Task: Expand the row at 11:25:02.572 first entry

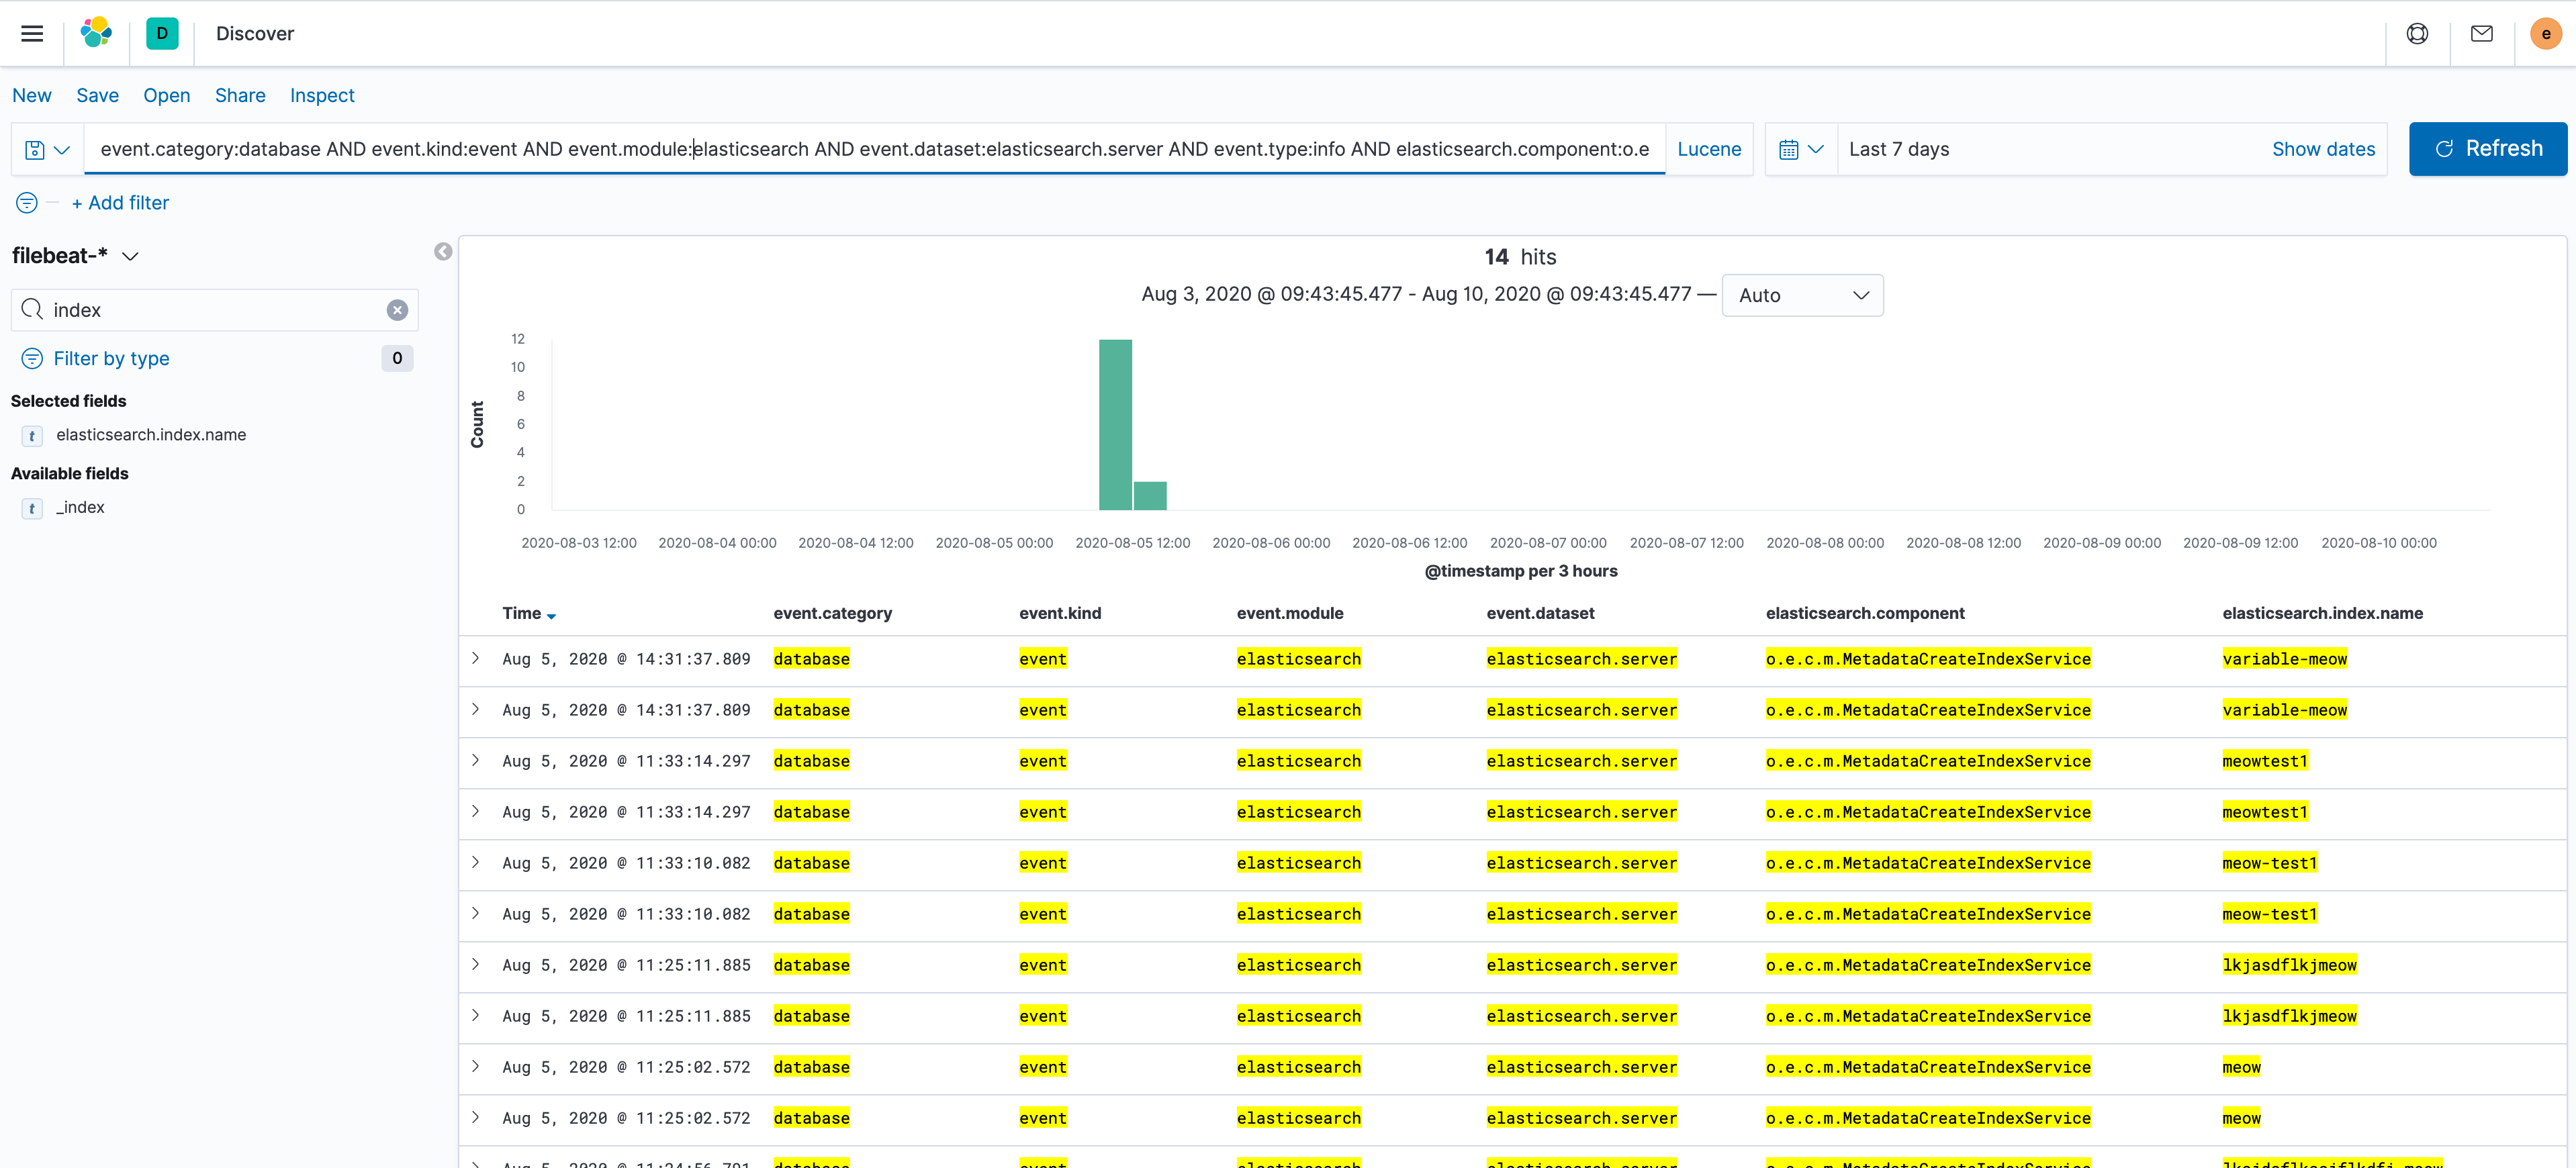Action: [x=475, y=1066]
